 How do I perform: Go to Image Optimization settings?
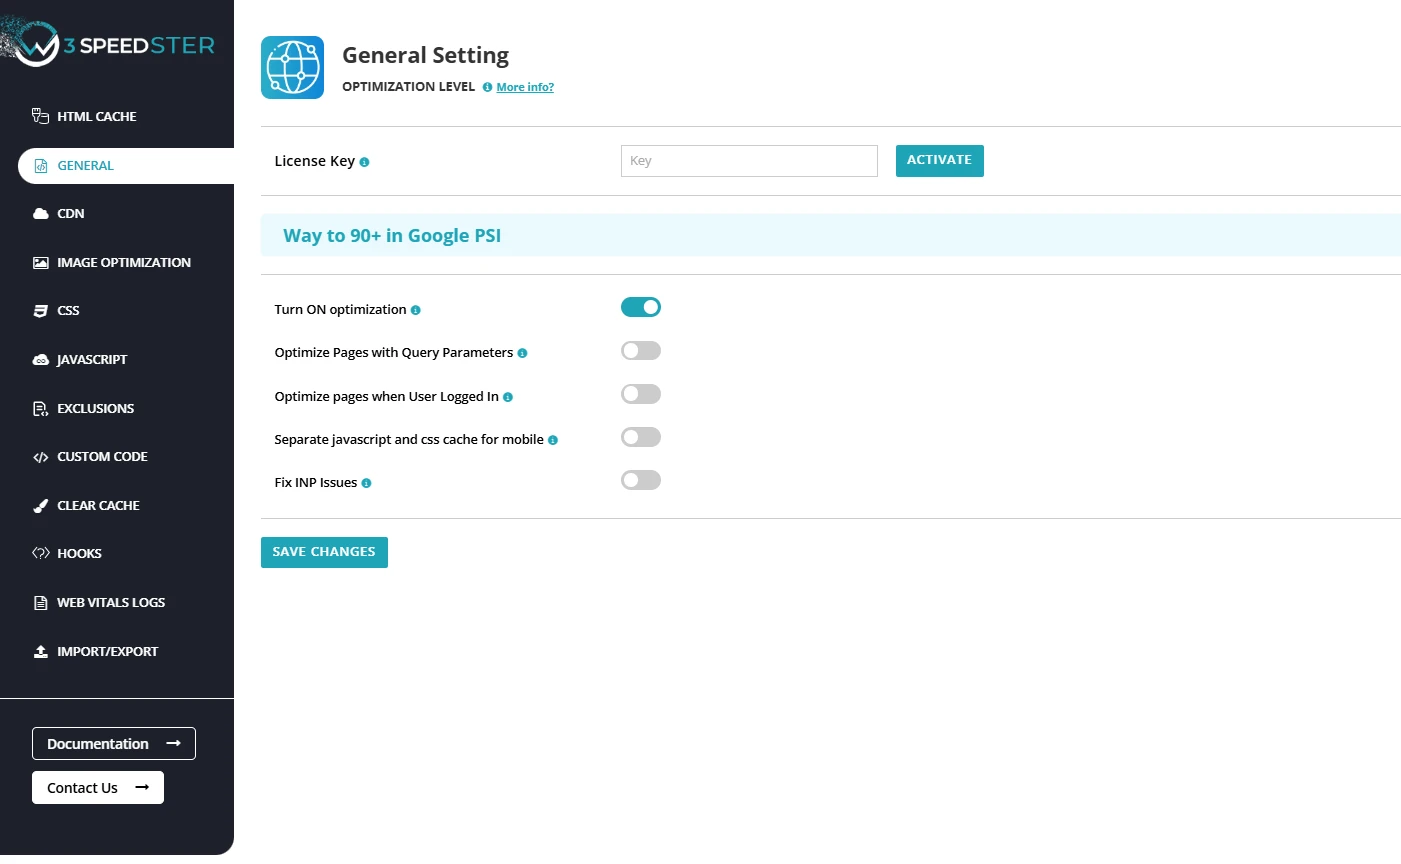tap(123, 263)
